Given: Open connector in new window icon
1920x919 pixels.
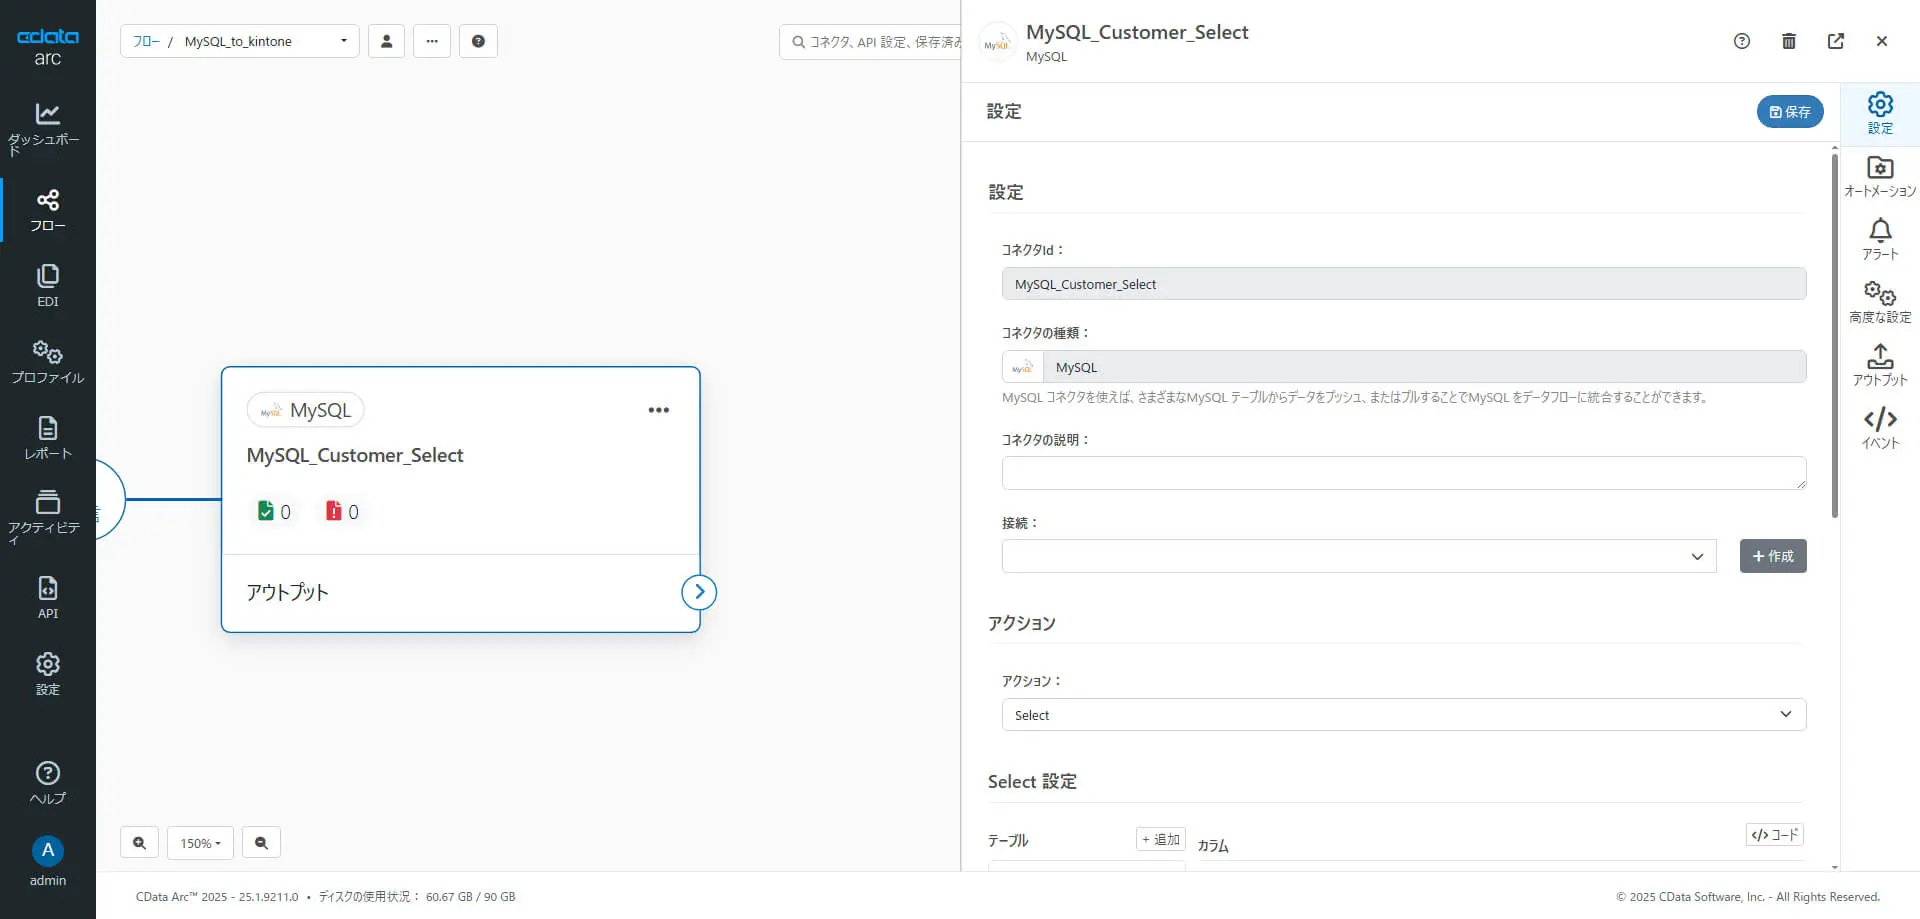Looking at the screenshot, I should click(x=1836, y=41).
